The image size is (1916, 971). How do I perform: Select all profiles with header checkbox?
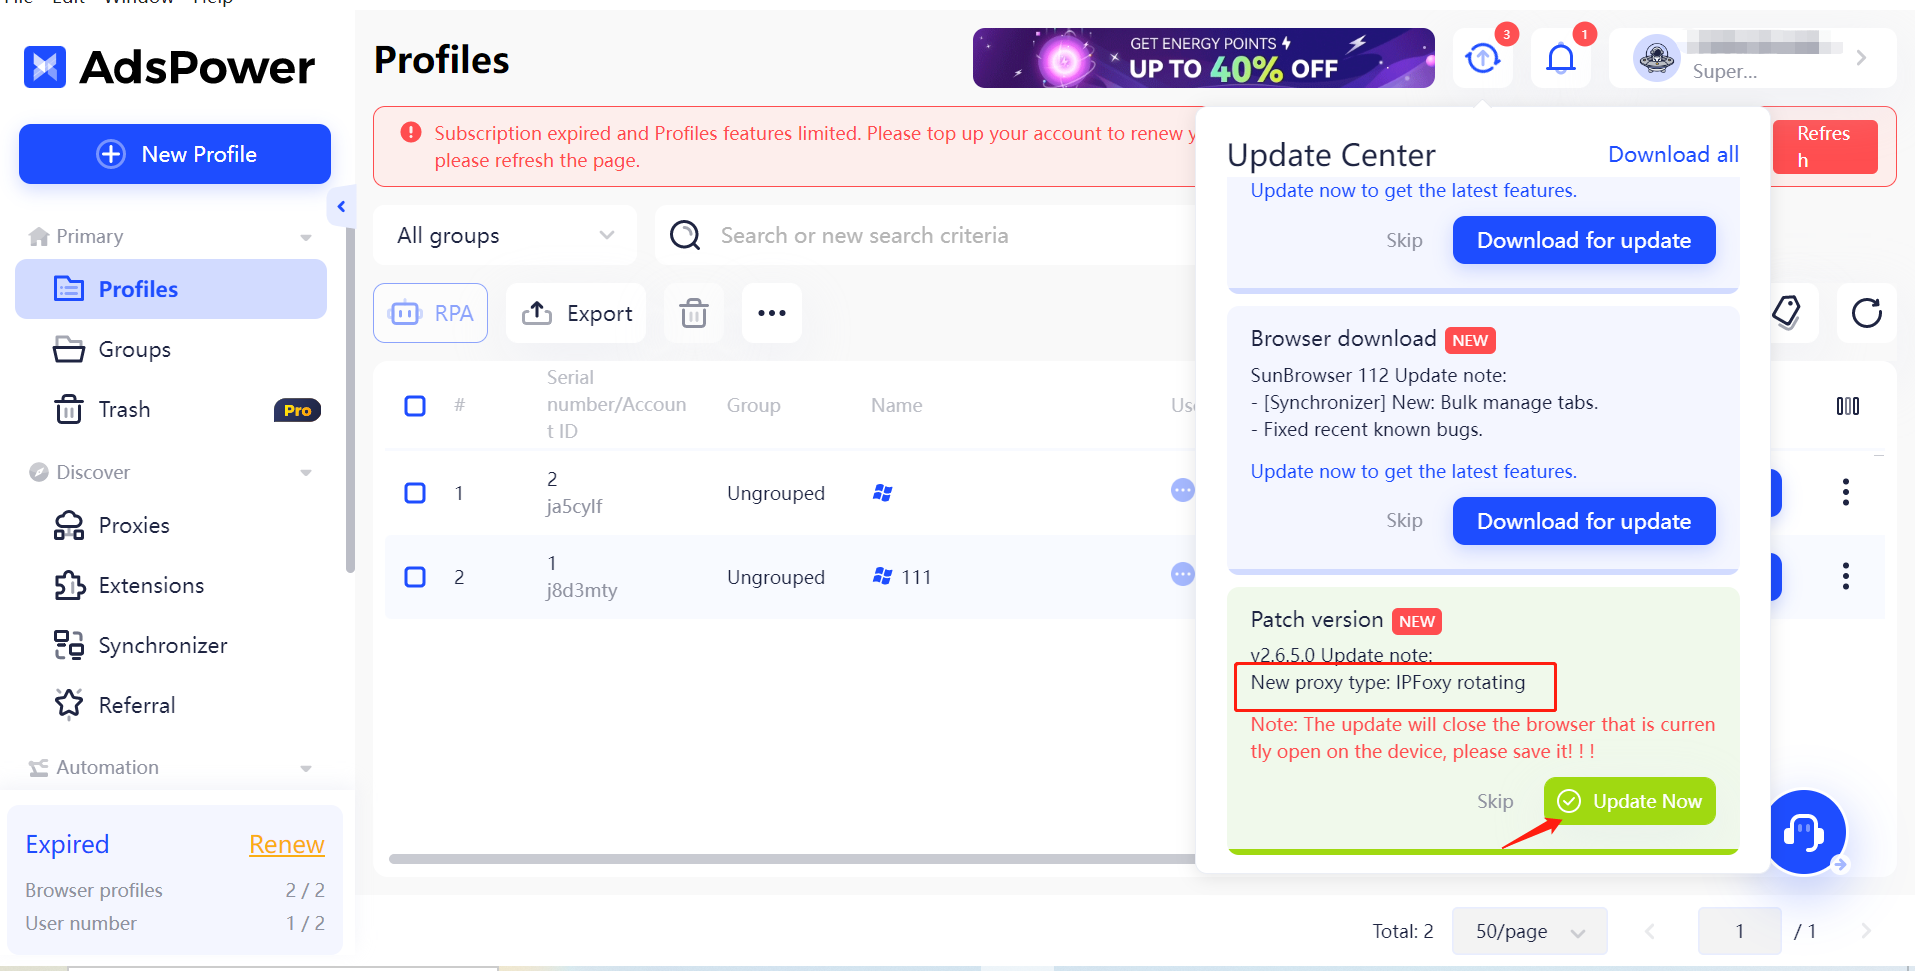click(415, 406)
